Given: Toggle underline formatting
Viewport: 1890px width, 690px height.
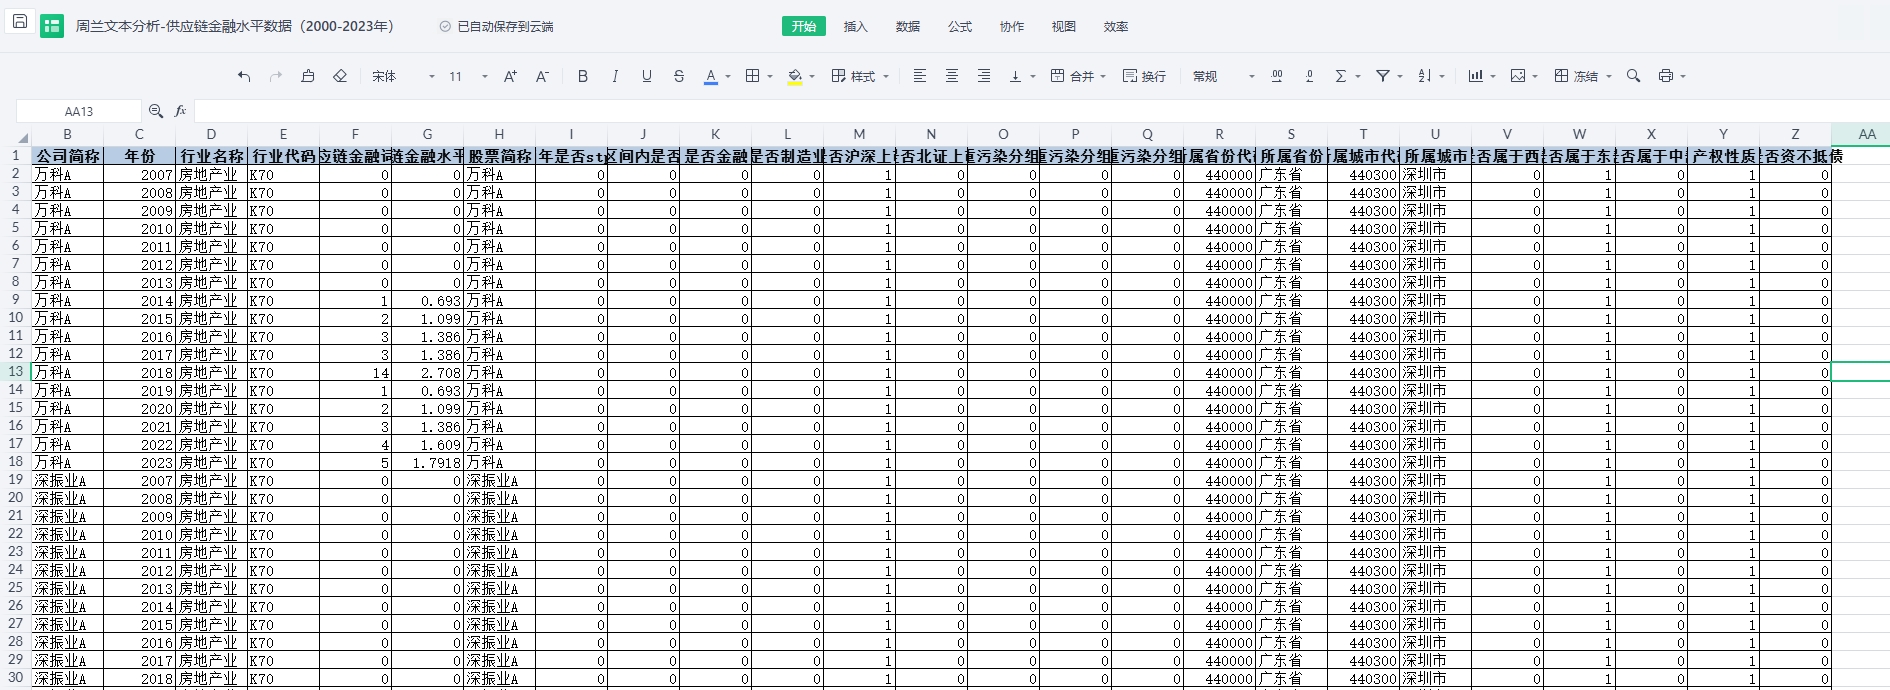Looking at the screenshot, I should tap(647, 76).
